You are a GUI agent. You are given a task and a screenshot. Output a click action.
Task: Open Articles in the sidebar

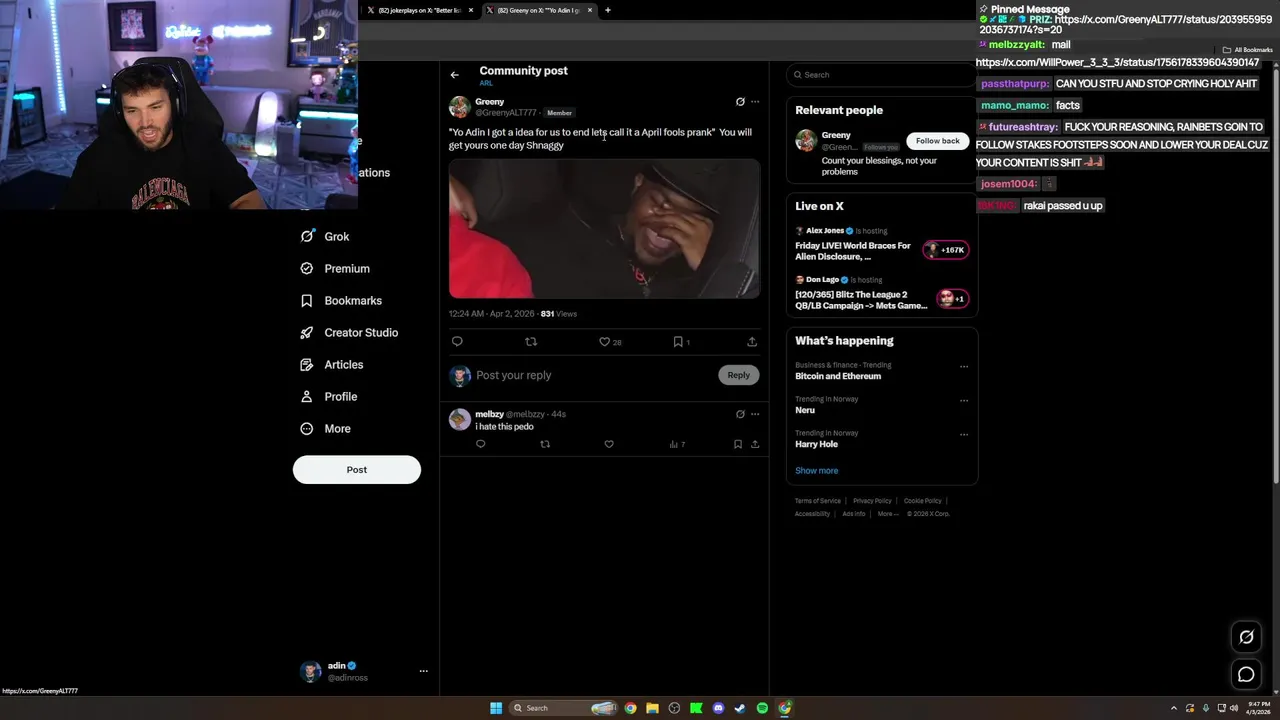pos(331,364)
